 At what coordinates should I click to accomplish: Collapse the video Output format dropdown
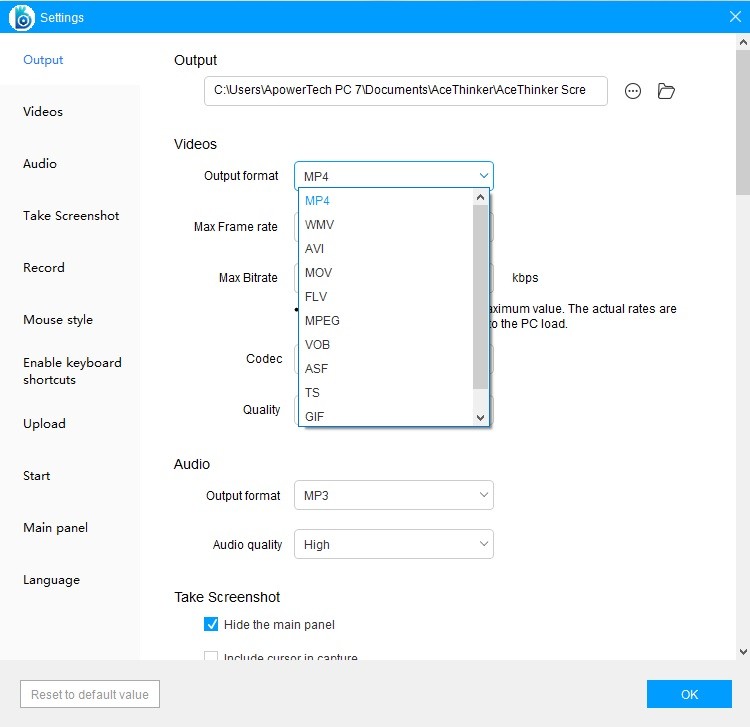point(393,176)
